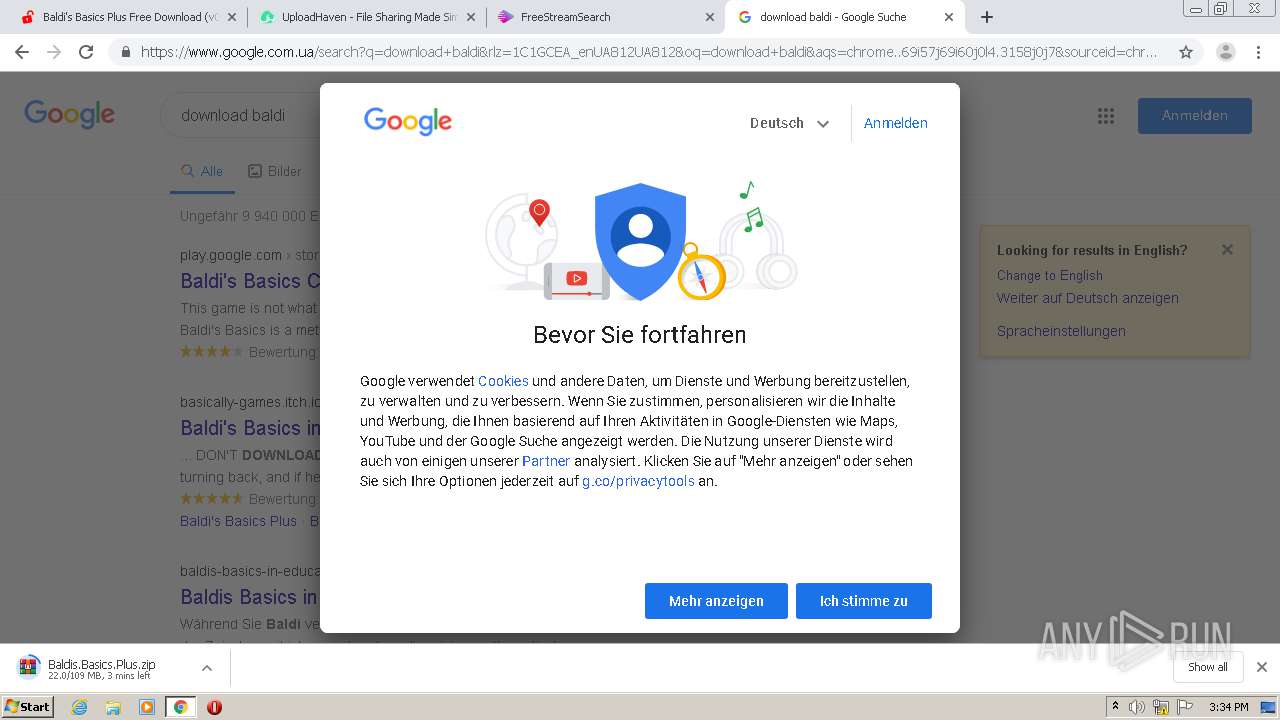The width and height of the screenshot is (1280, 720).
Task: Click the browser back arrow
Action: (22, 52)
